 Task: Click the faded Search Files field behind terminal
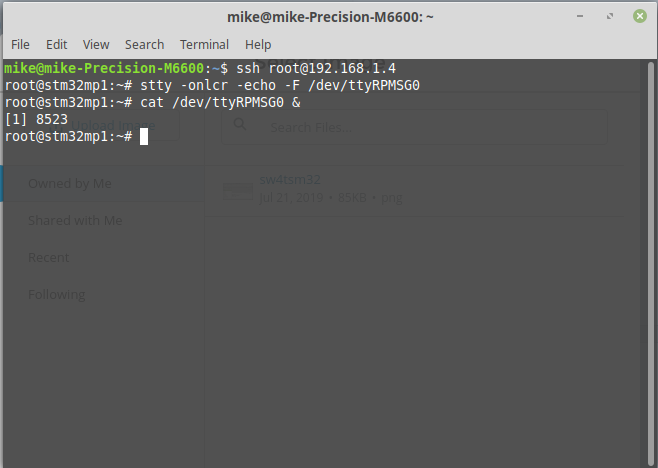(414, 127)
